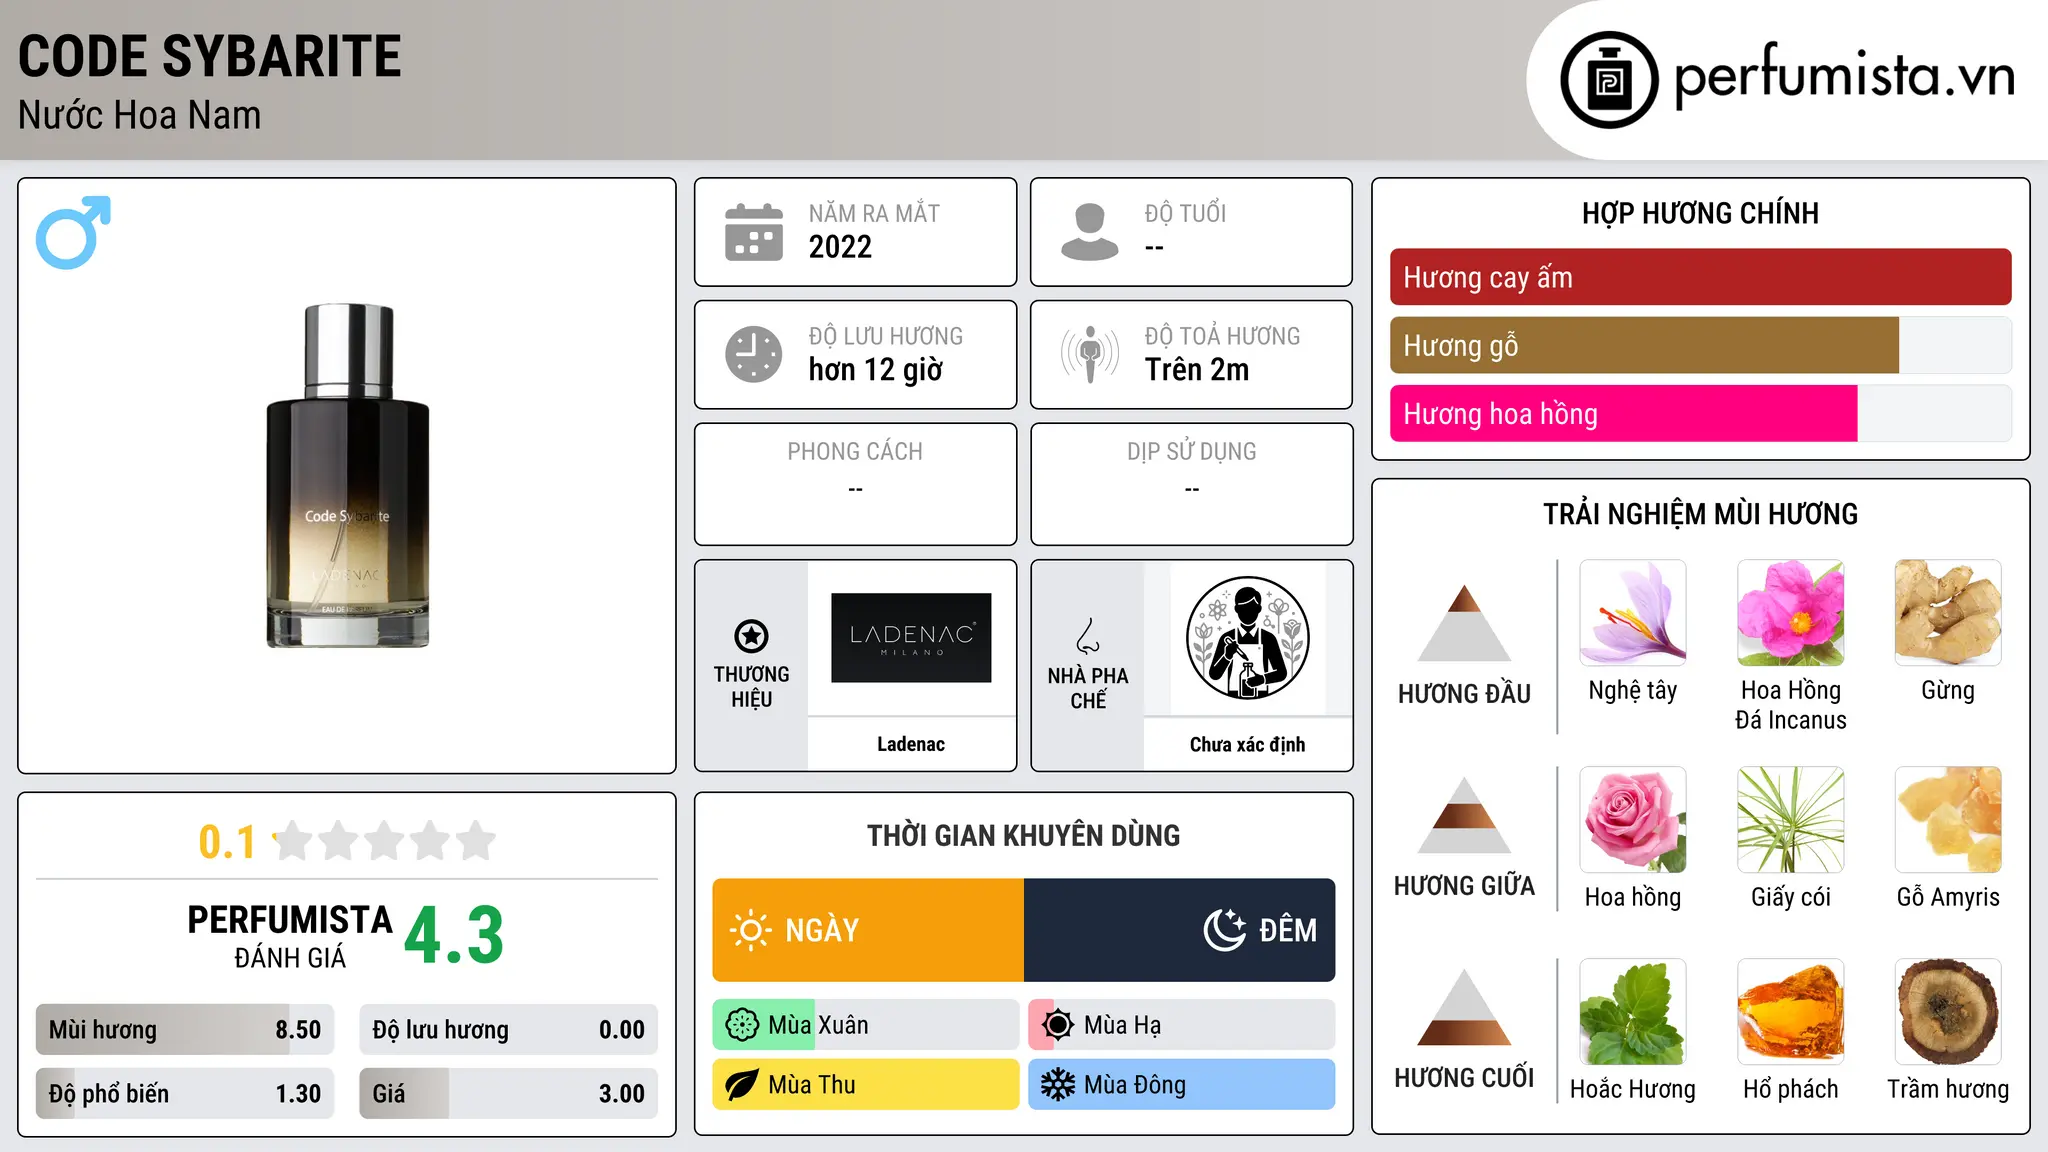This screenshot has height=1152, width=2048.
Task: Click the green 4.3 Perfumista score
Action: 454,936
